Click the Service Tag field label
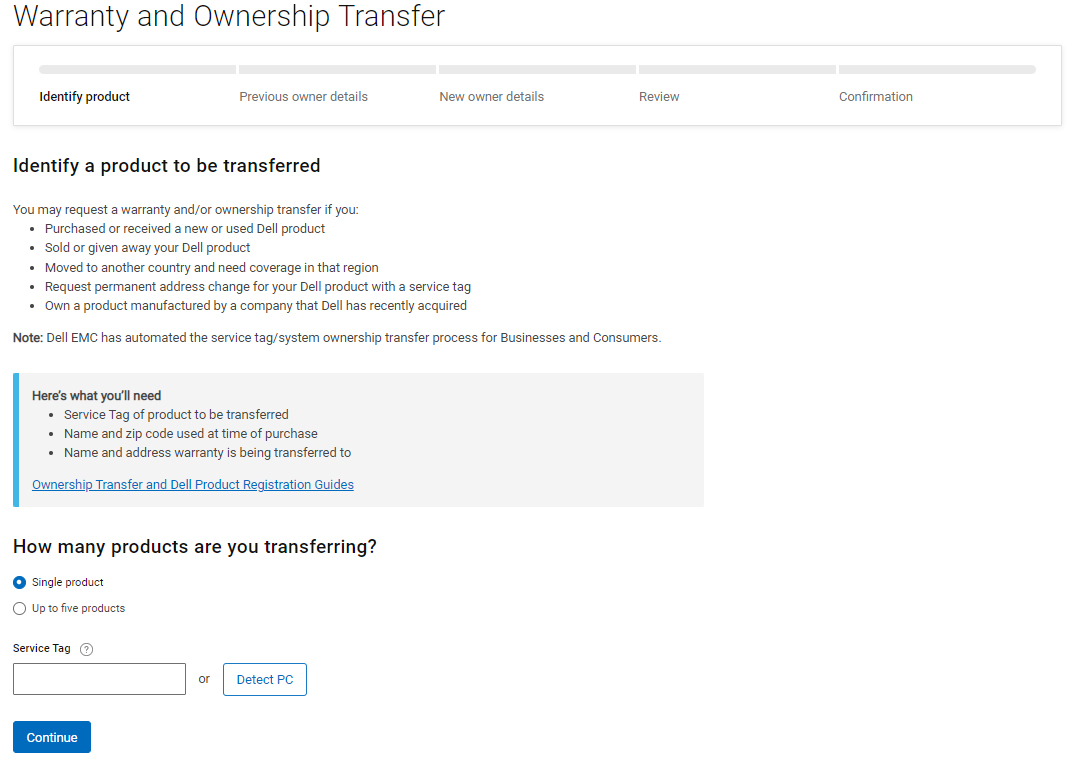 coord(41,648)
